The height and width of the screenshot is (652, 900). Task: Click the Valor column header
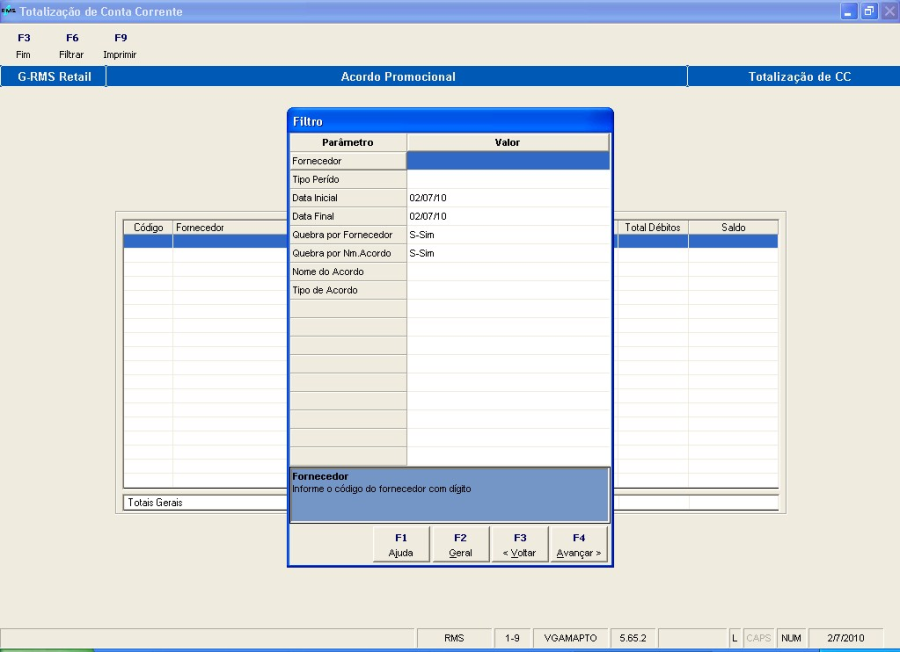tap(508, 142)
